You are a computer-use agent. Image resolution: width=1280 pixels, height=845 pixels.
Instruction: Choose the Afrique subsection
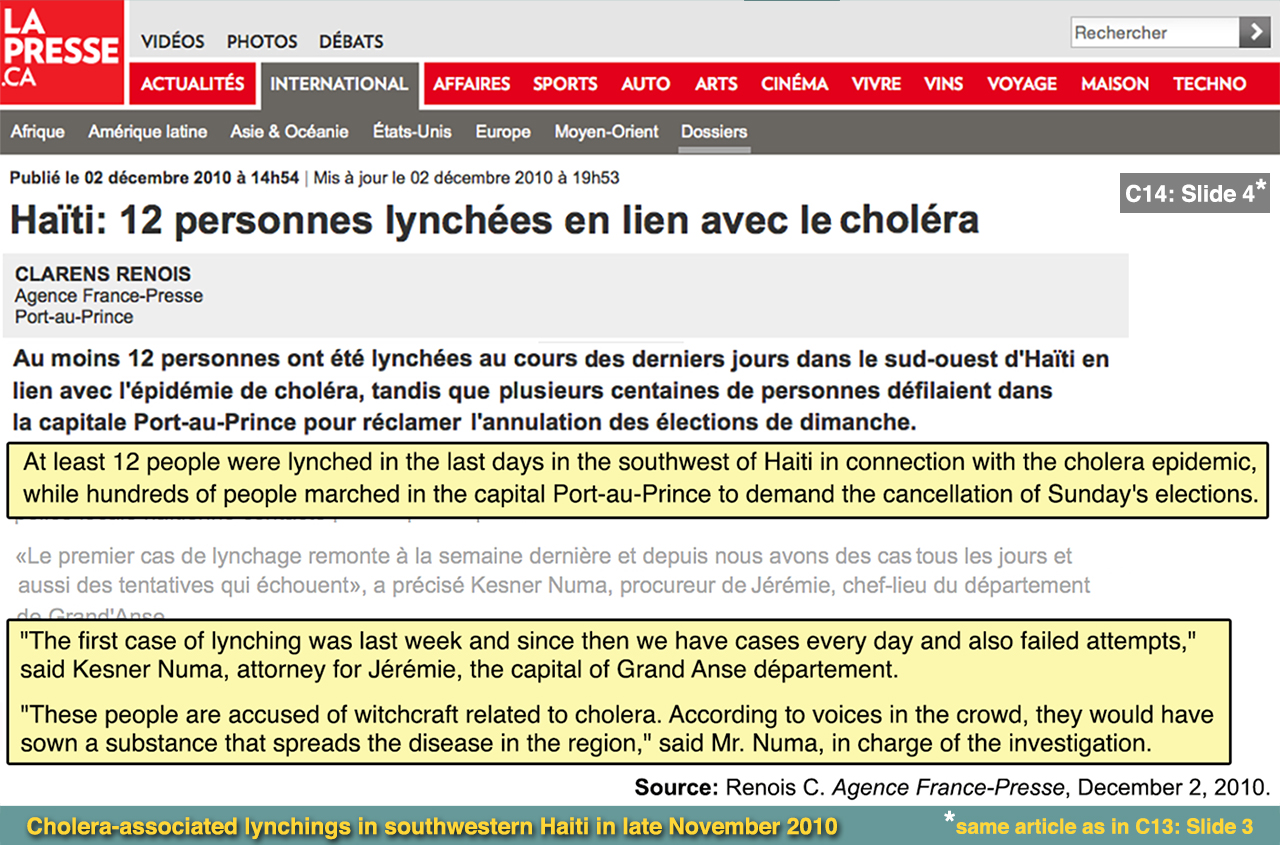pyautogui.click(x=38, y=132)
